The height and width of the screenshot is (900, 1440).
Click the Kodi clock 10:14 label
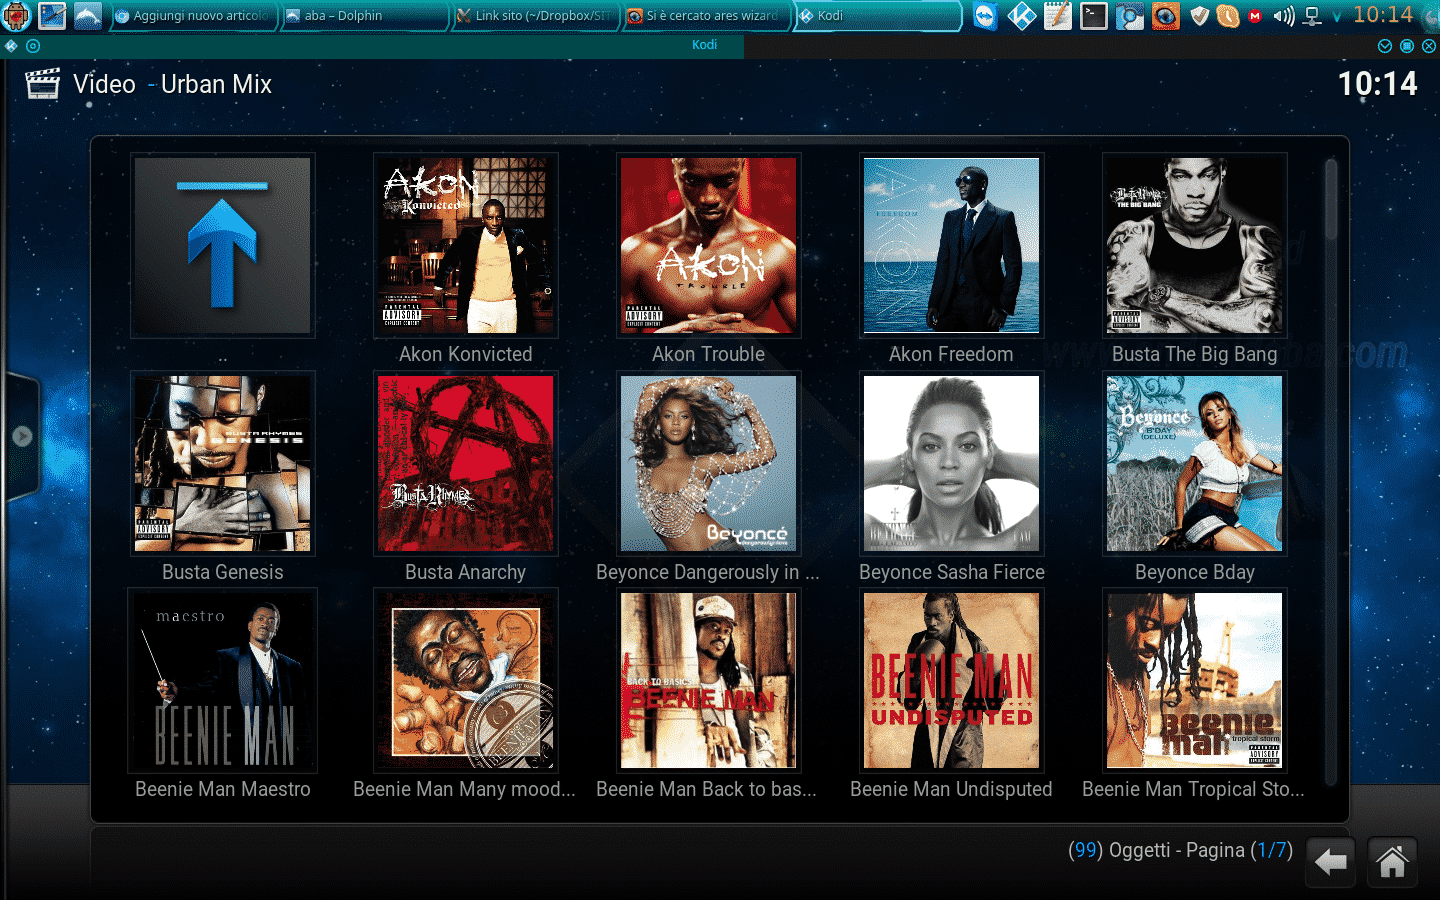[1377, 84]
